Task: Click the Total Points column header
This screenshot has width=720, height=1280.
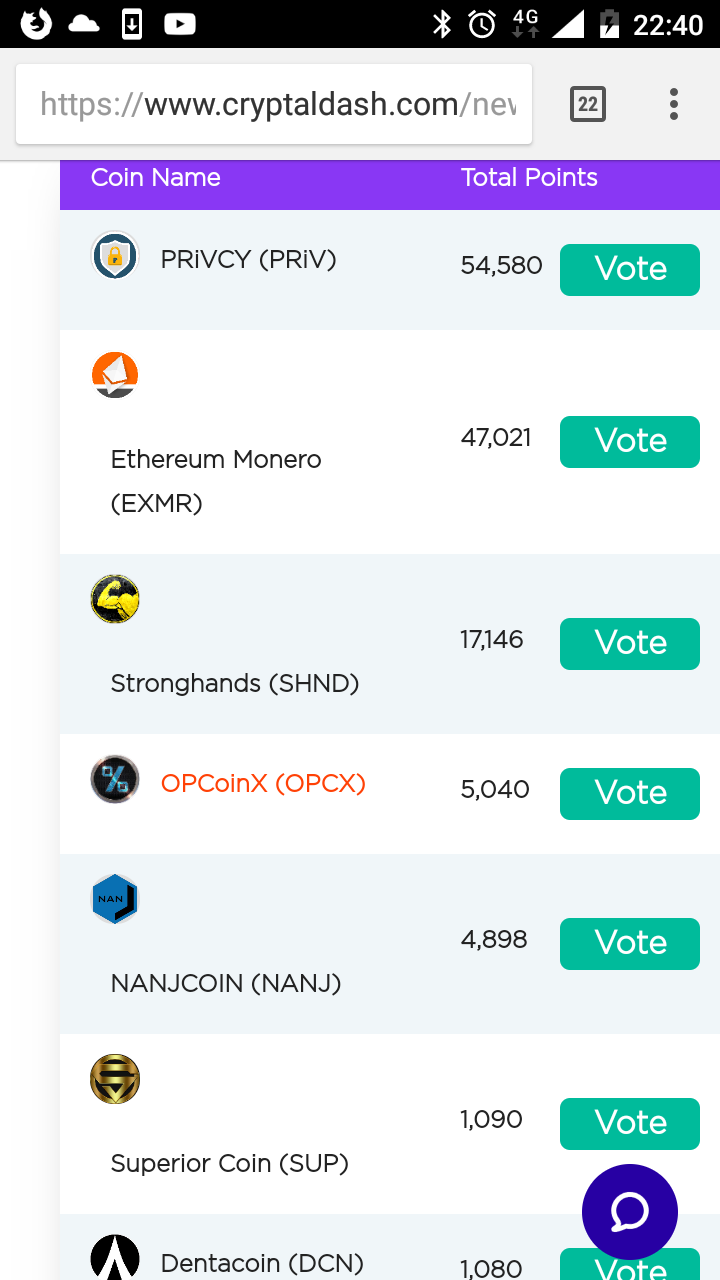Action: pyautogui.click(x=529, y=178)
